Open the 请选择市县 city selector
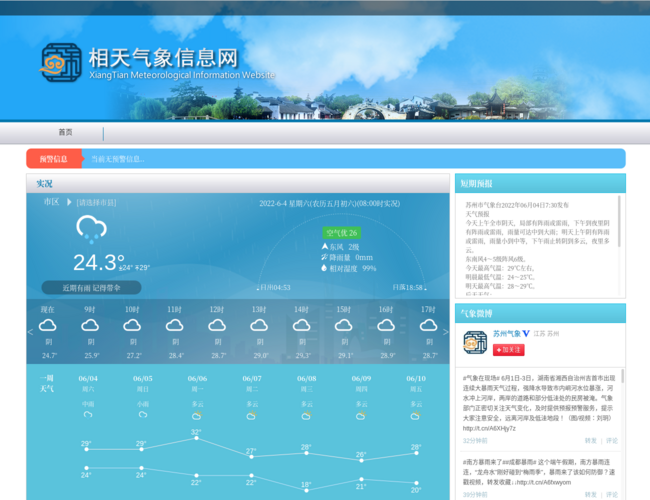The image size is (650, 500). click(96, 202)
